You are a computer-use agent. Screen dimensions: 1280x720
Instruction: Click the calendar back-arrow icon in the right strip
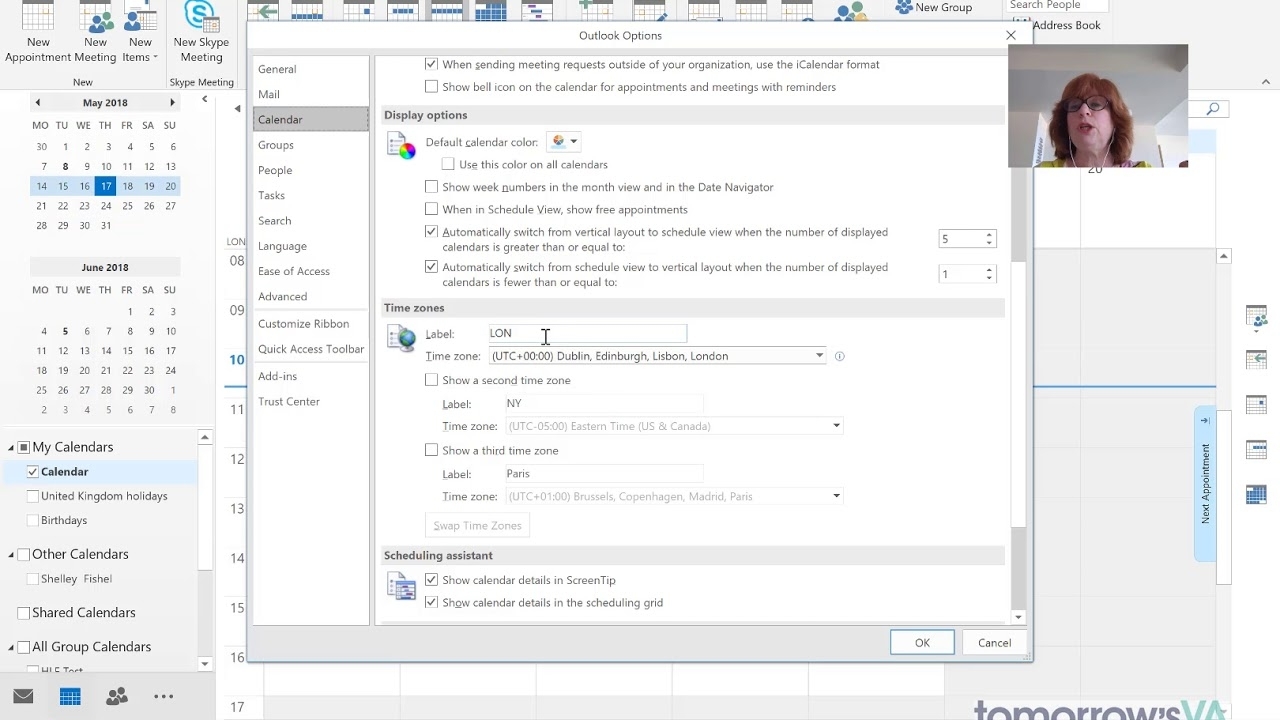1256,359
